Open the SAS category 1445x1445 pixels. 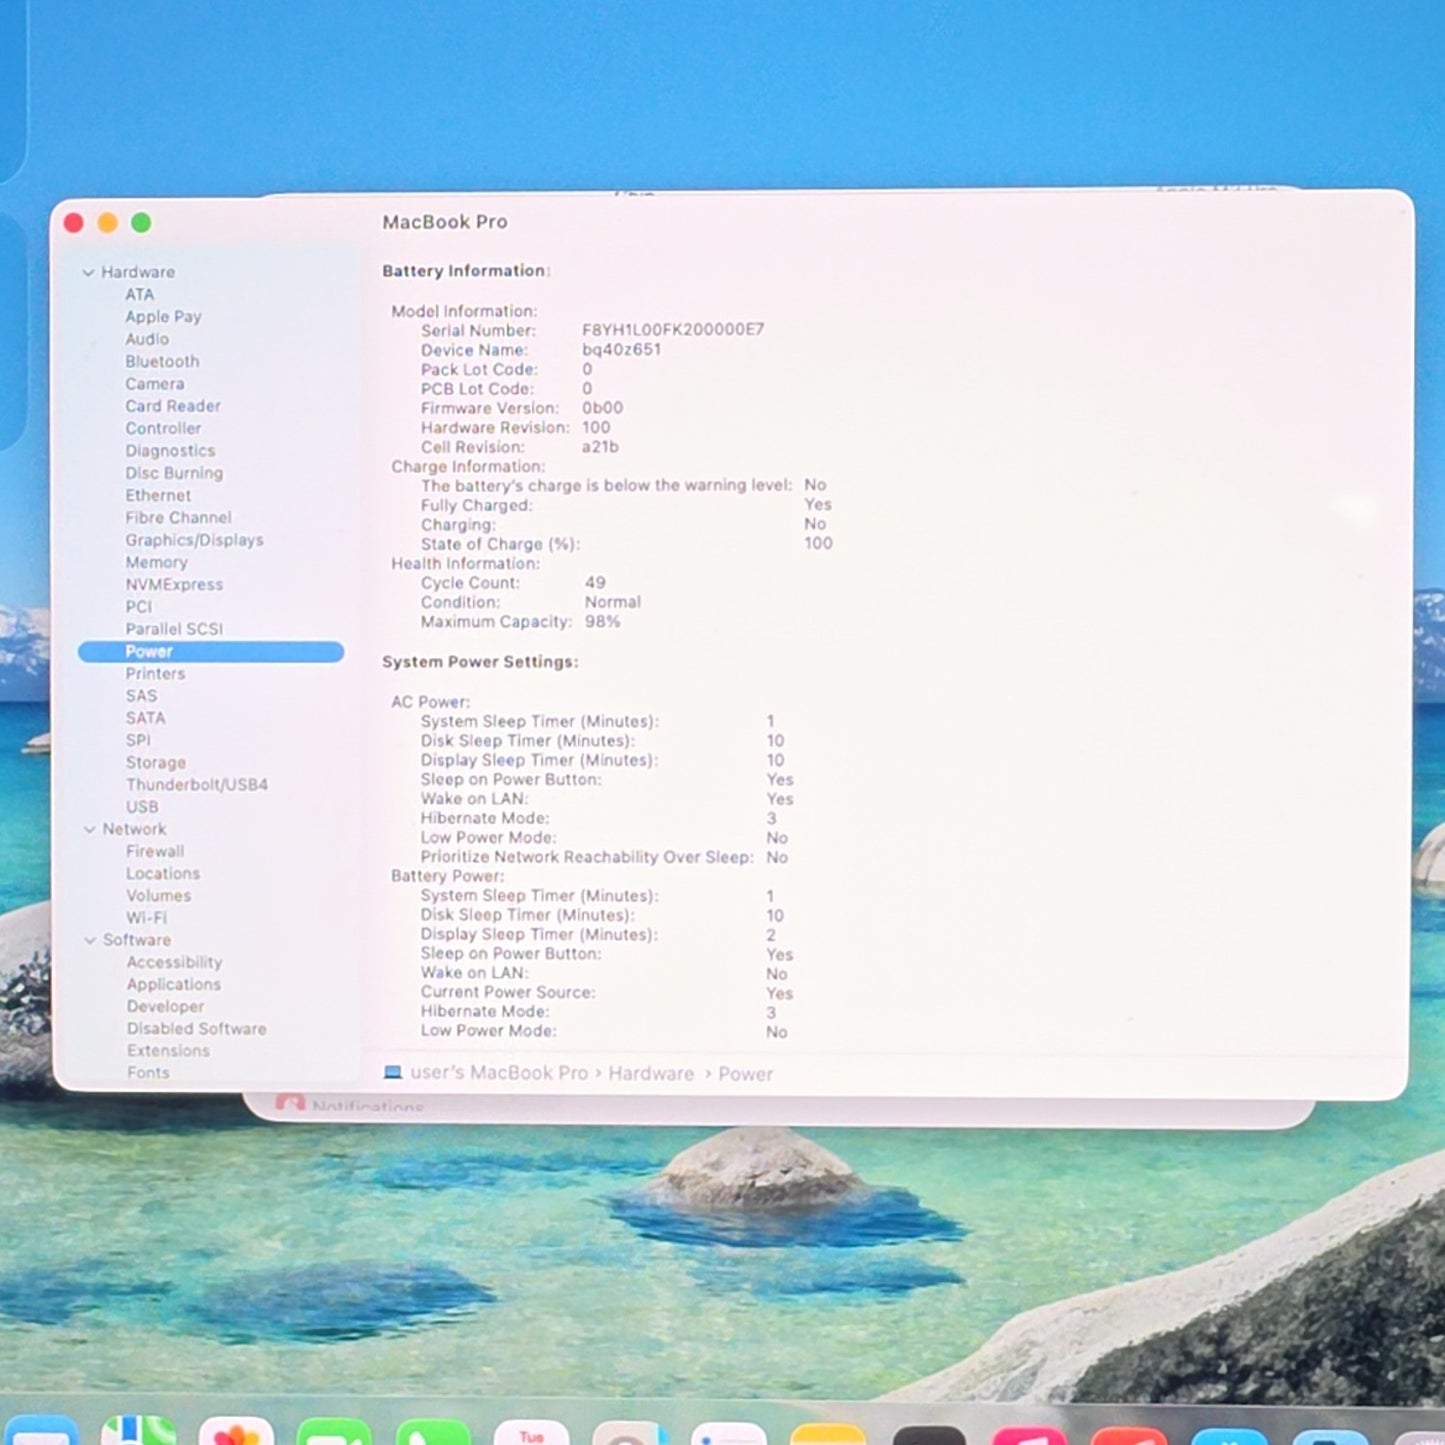[141, 696]
